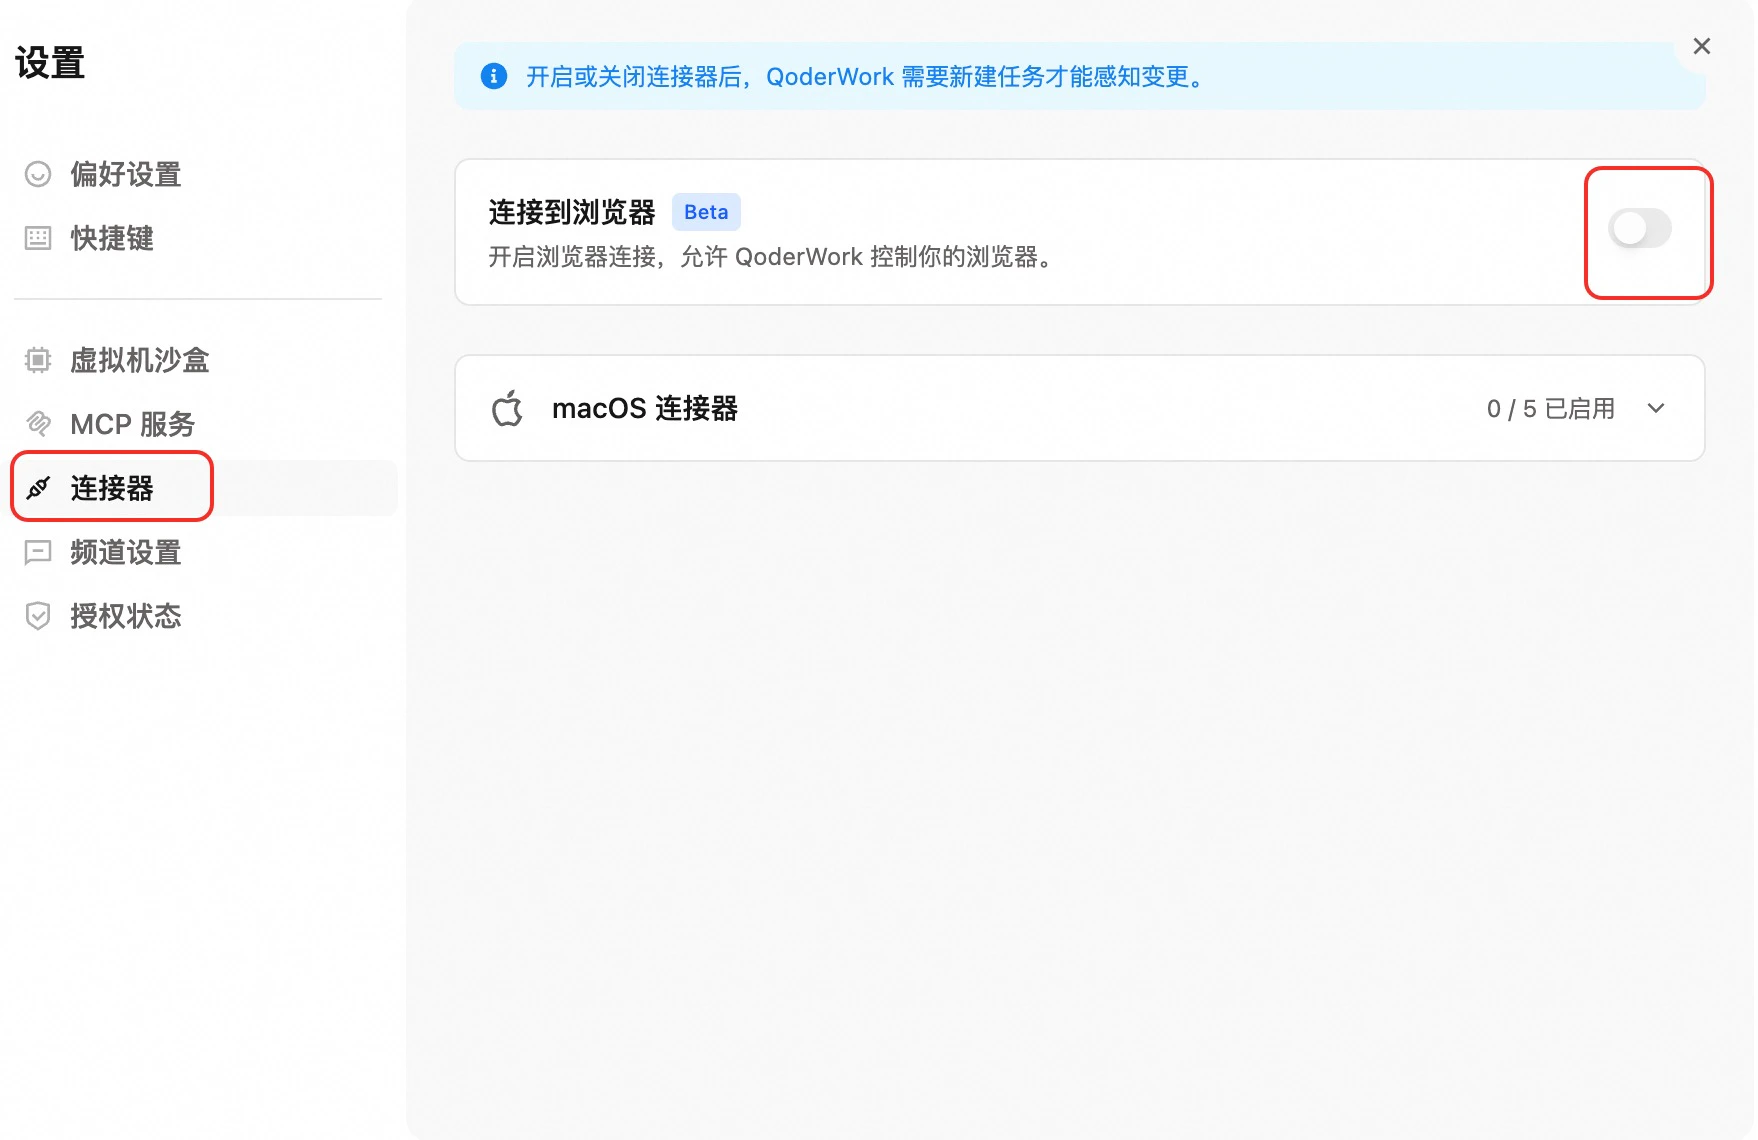Image resolution: width=1758 pixels, height=1140 pixels.
Task: Open the 频道设置 settings page
Action: (x=125, y=553)
